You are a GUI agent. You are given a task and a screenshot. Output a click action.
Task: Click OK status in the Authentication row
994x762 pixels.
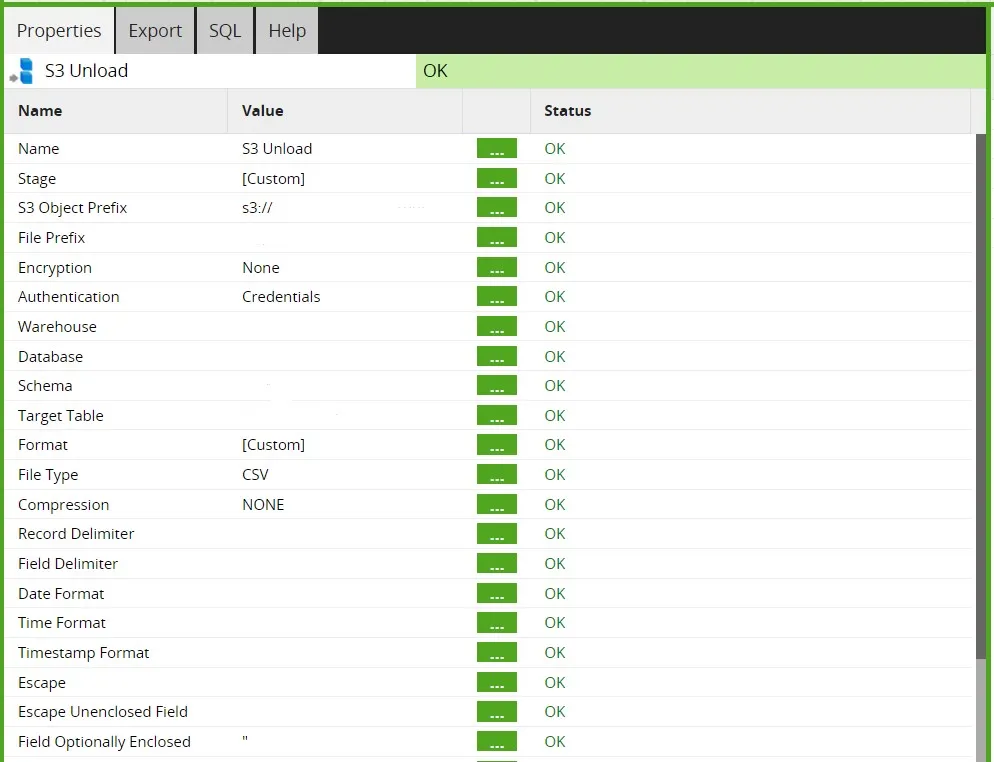(555, 297)
